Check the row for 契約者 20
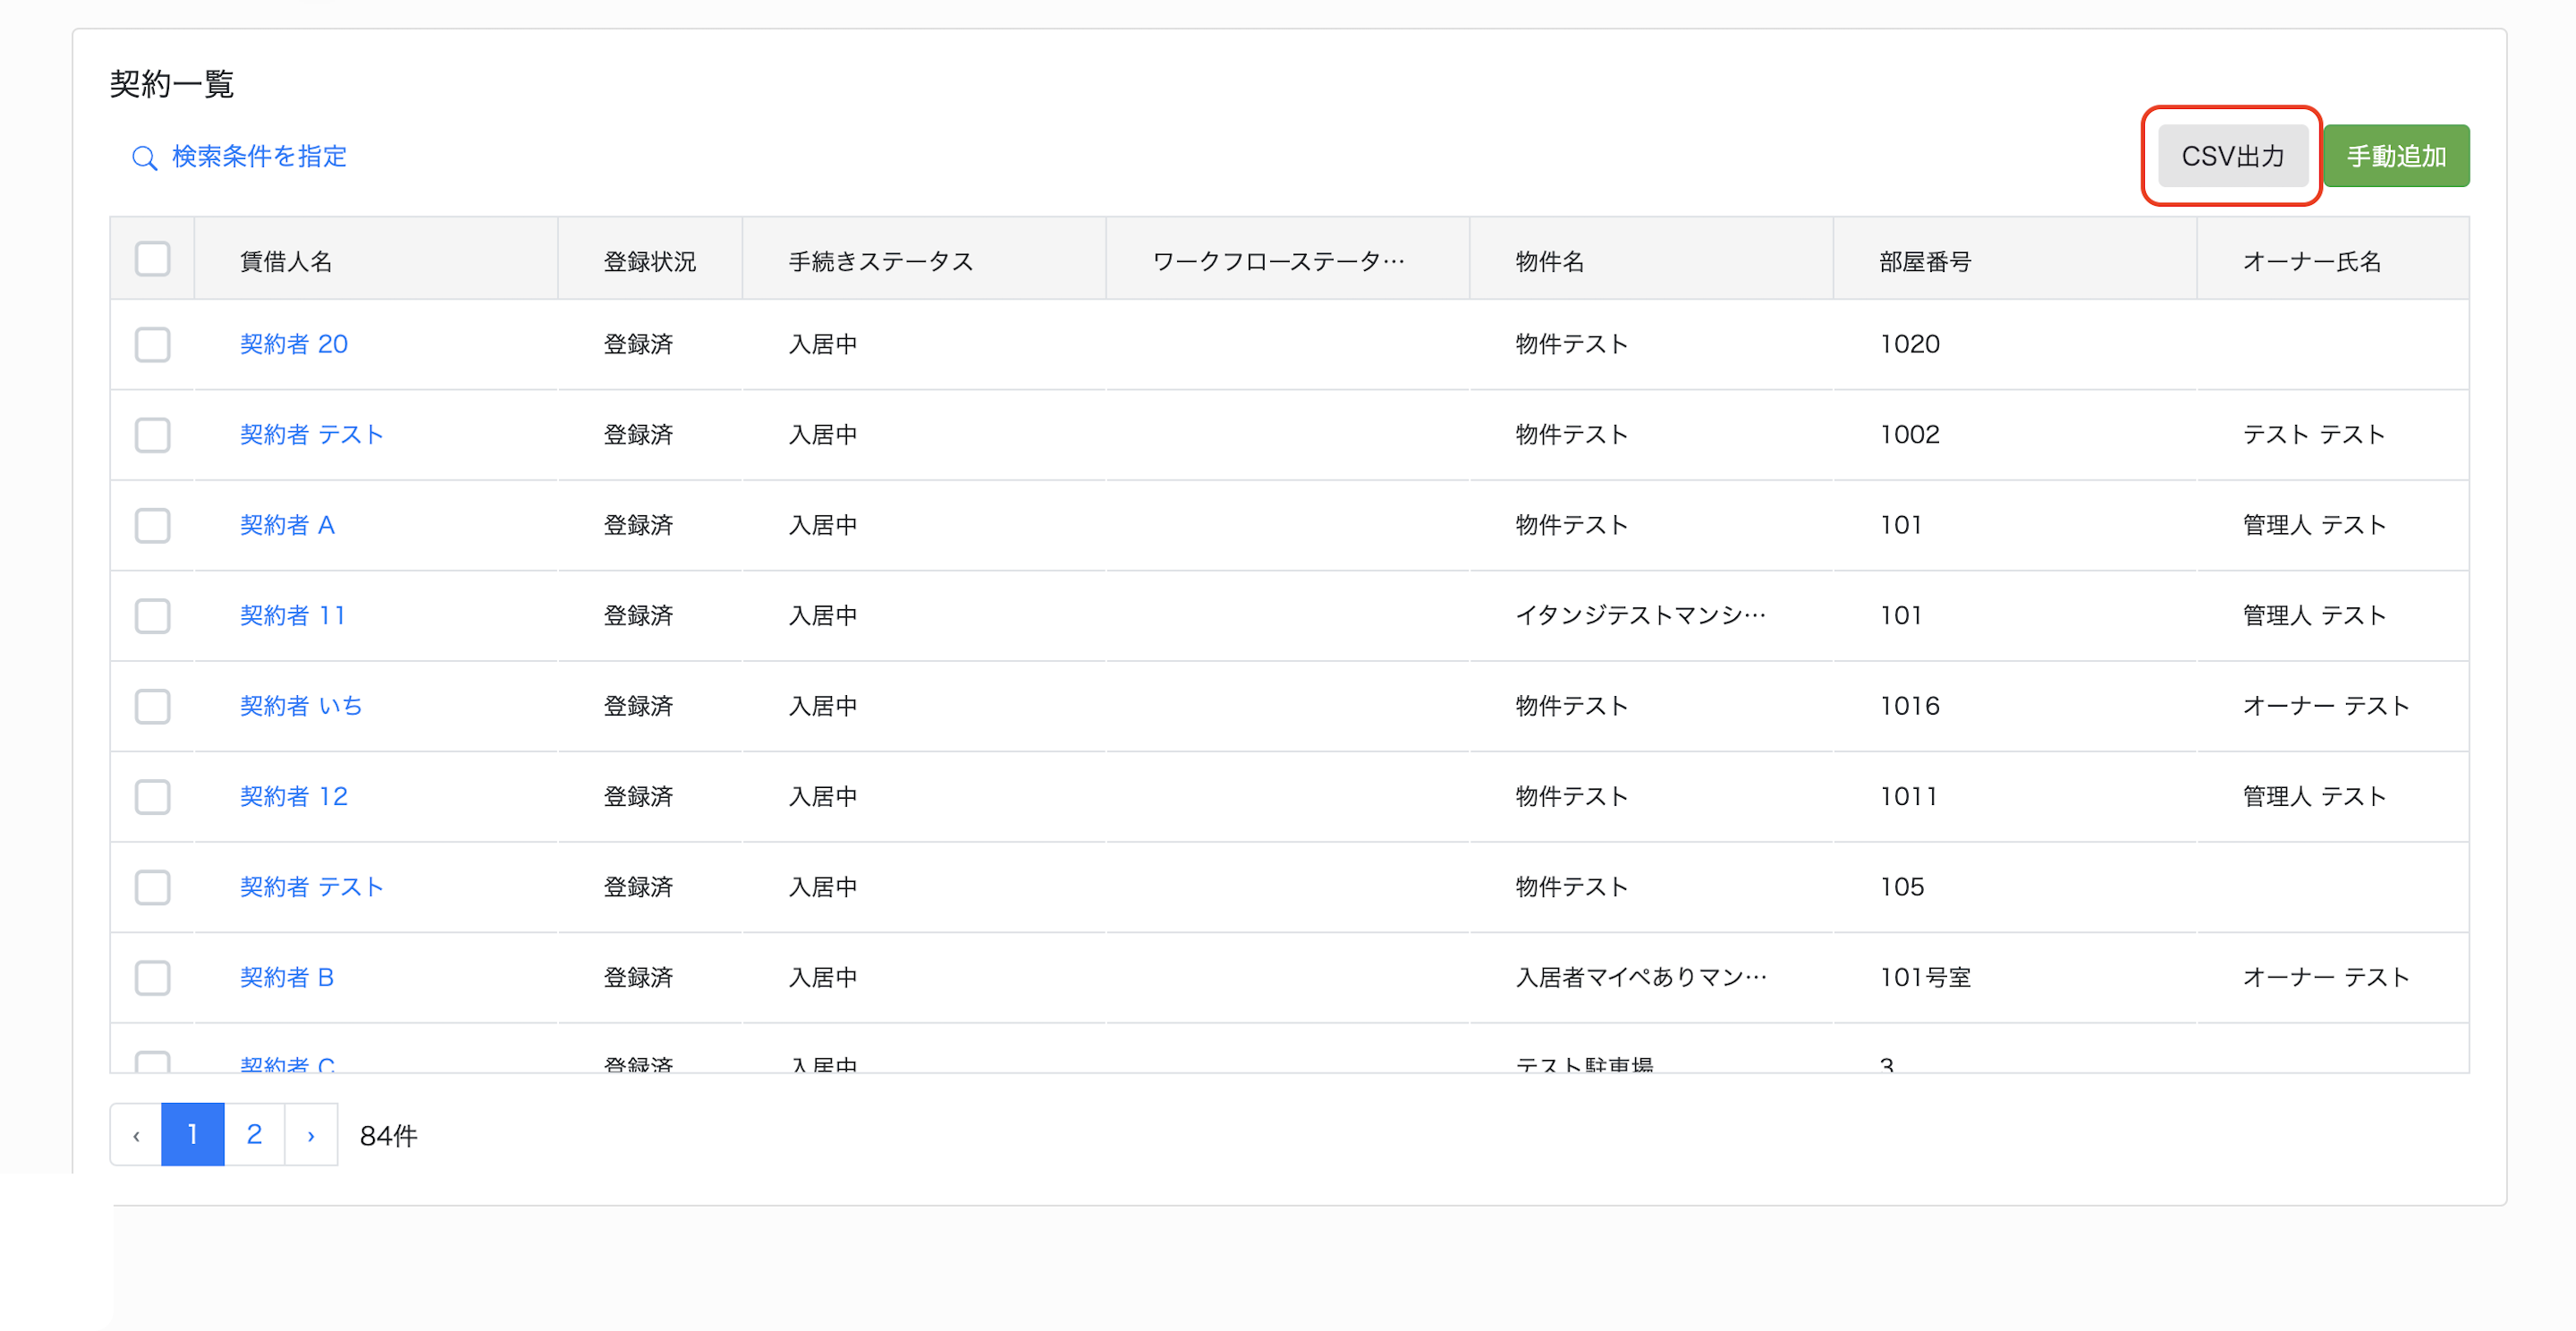Viewport: 2576px width, 1331px height. coord(153,345)
